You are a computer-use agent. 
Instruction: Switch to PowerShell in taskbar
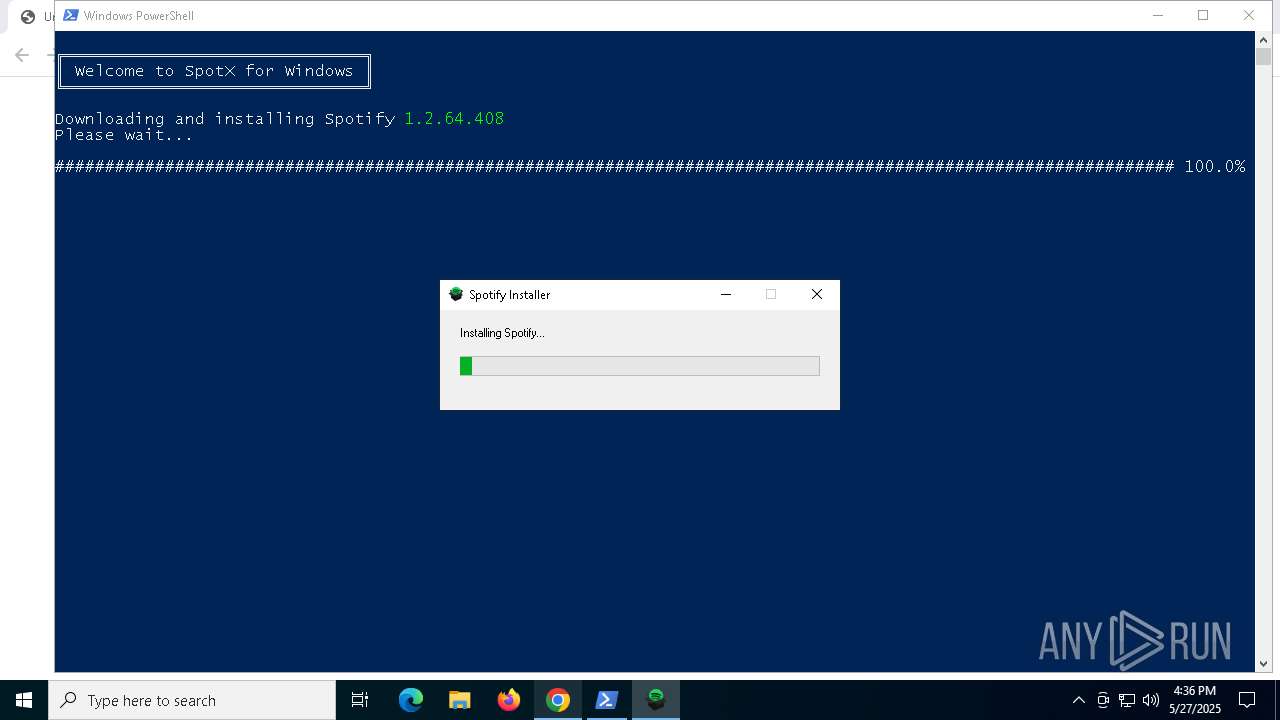(x=607, y=700)
